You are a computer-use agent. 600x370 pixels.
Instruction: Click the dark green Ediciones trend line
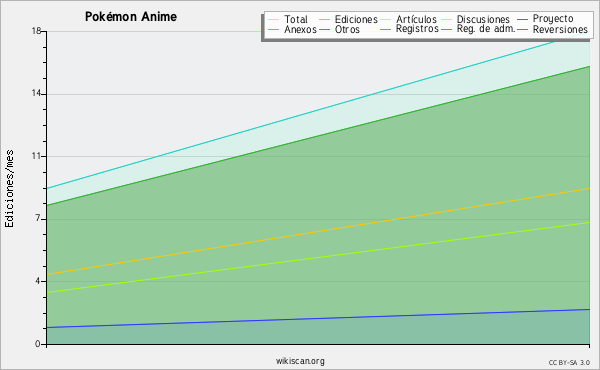point(318,136)
